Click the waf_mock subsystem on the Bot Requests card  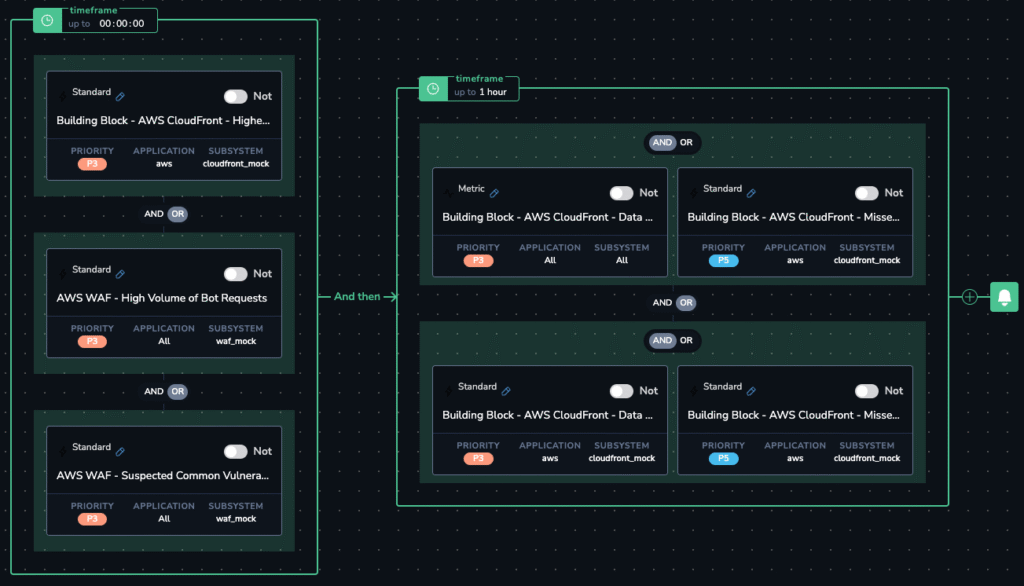[236, 342]
